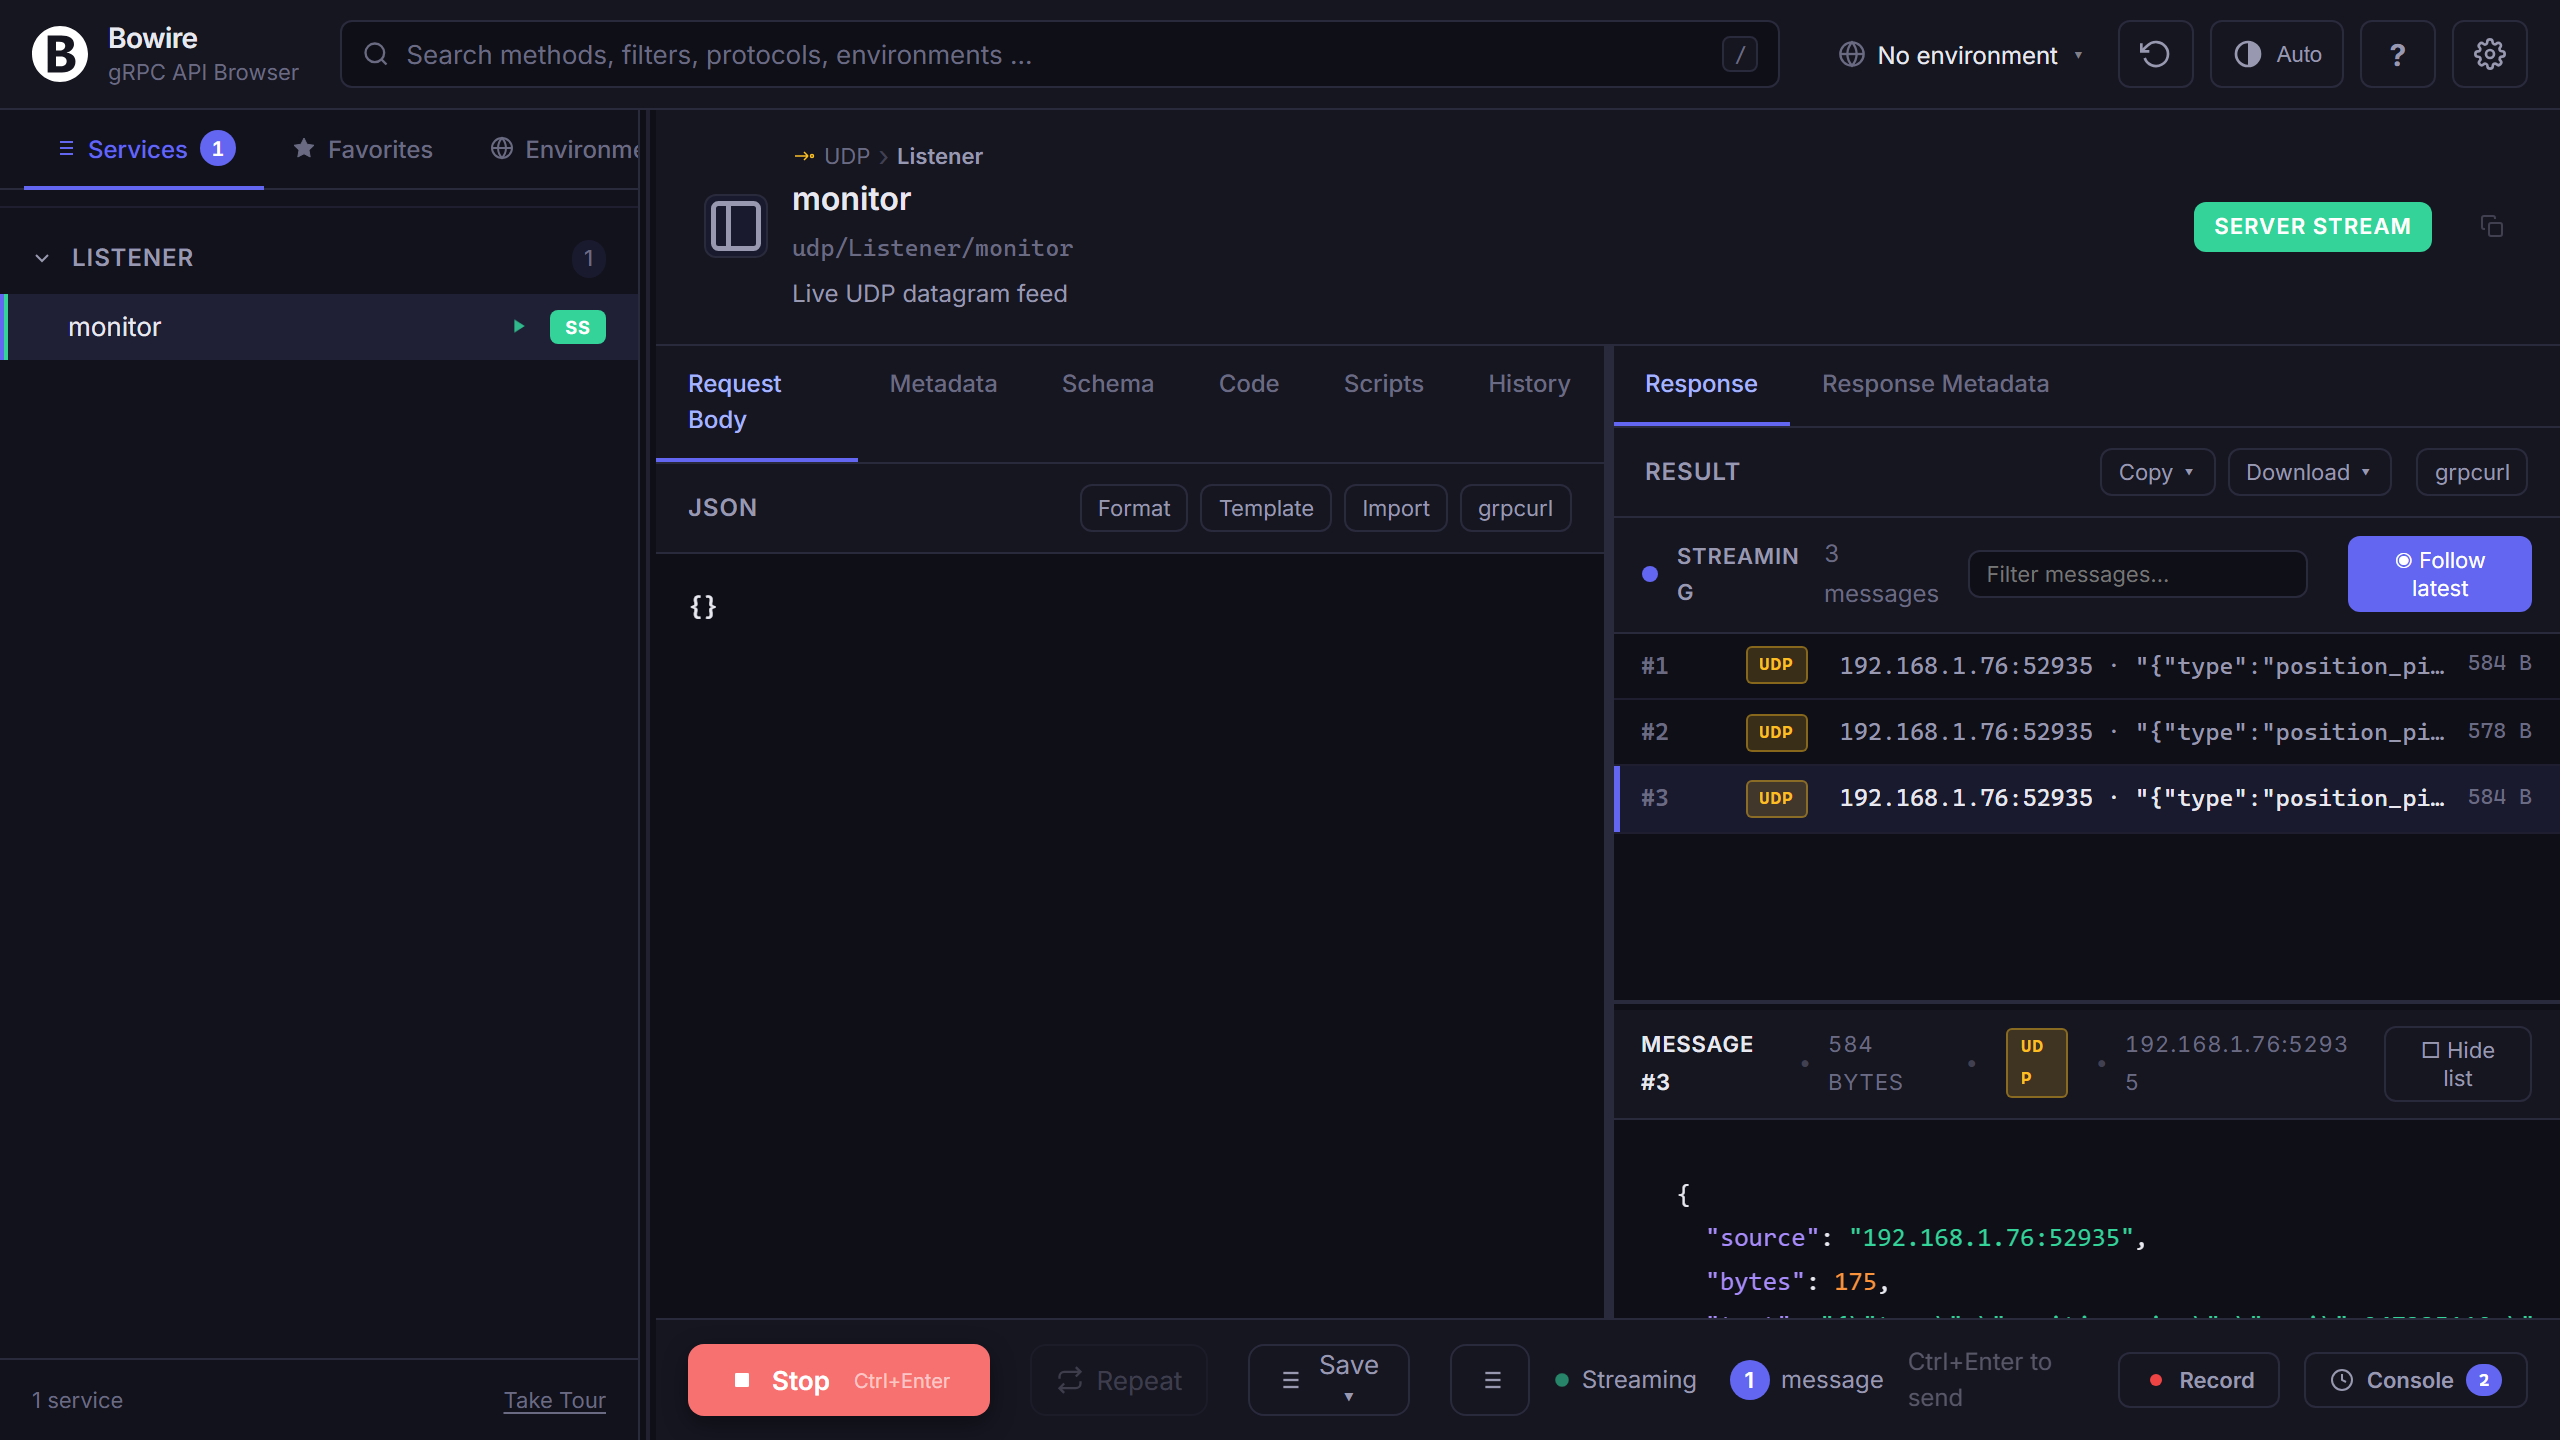Image resolution: width=2560 pixels, height=1440 pixels.
Task: Stop the streaming call
Action: [x=838, y=1380]
